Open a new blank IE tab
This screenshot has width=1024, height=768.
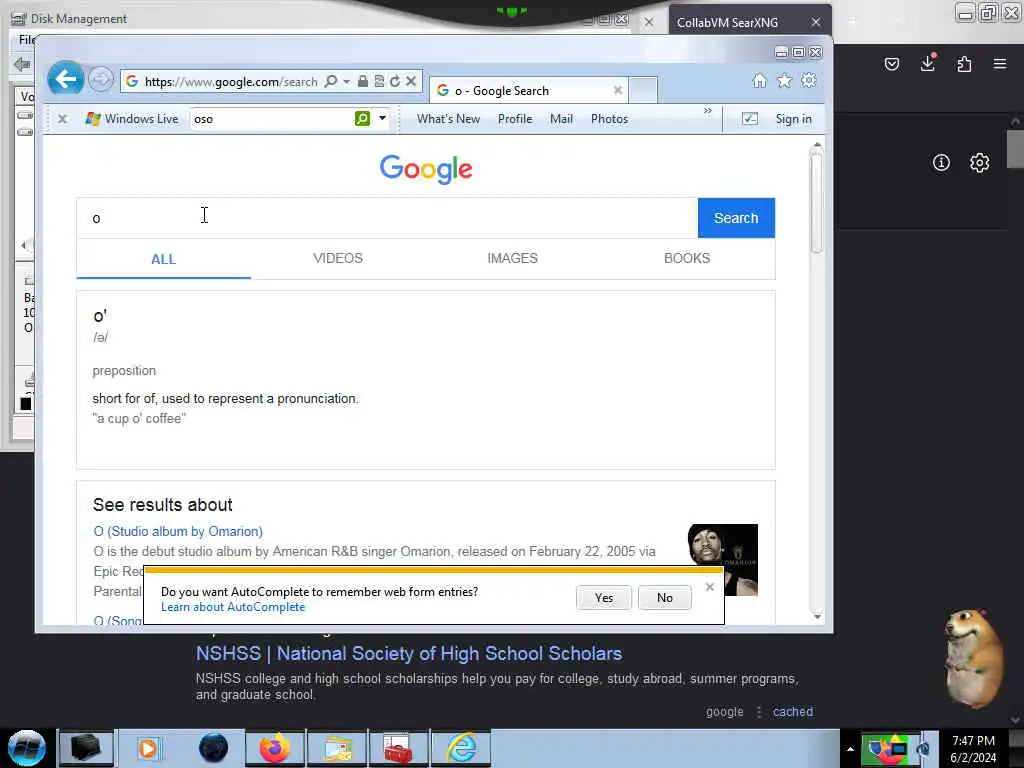click(x=643, y=90)
